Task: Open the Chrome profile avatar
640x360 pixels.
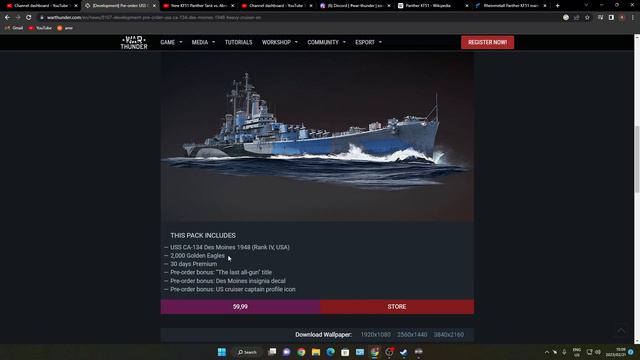Action: (622, 18)
